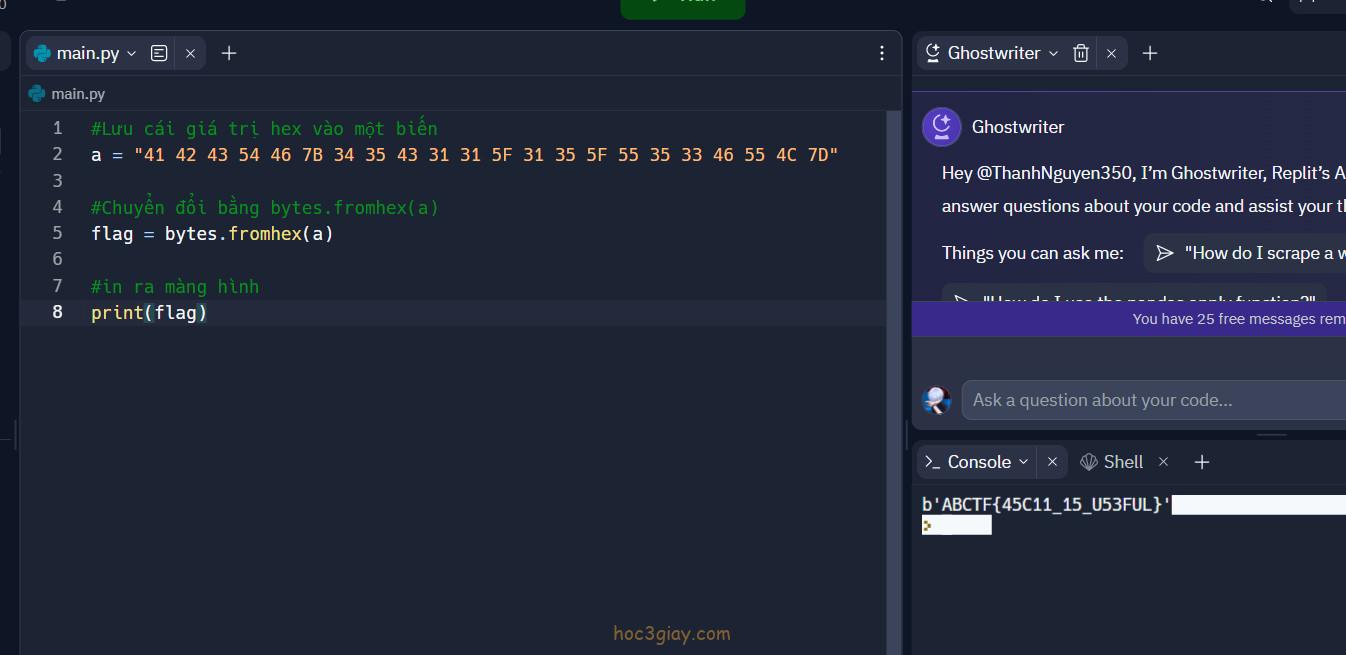Click the Ghostwriter avatar icon

point(941,127)
